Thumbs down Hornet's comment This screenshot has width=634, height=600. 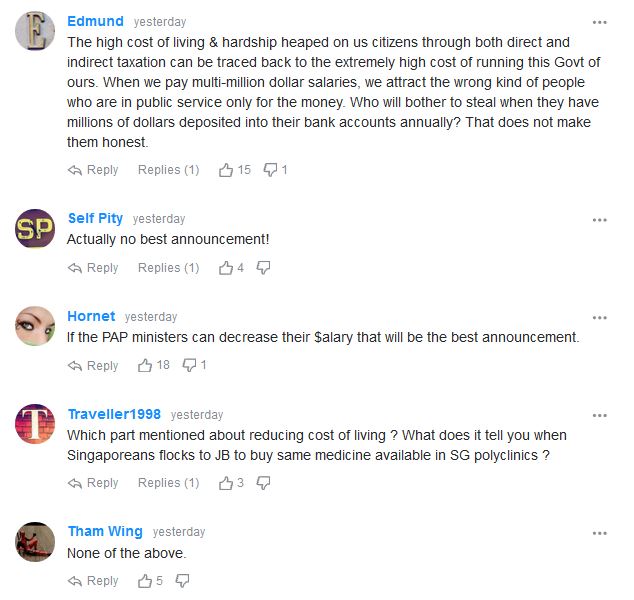pyautogui.click(x=189, y=366)
